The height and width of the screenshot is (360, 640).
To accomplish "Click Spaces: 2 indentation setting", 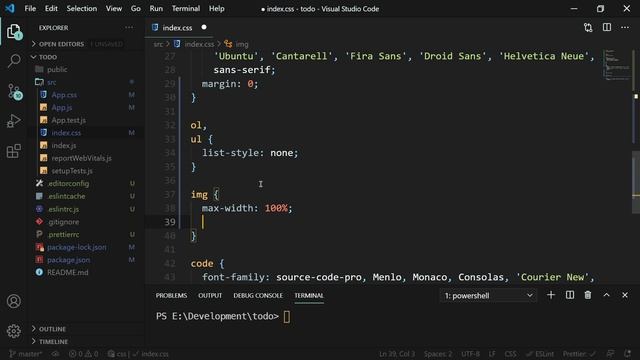I will click(x=438, y=354).
